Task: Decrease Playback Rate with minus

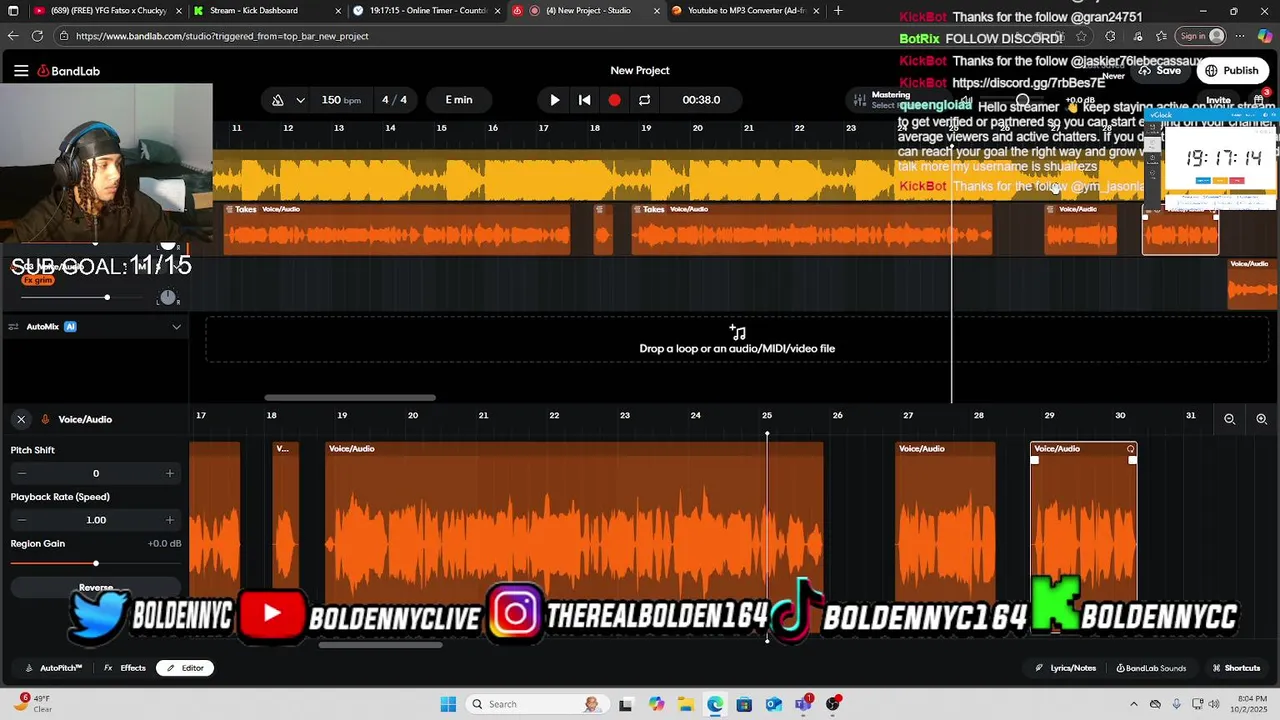Action: coord(22,520)
